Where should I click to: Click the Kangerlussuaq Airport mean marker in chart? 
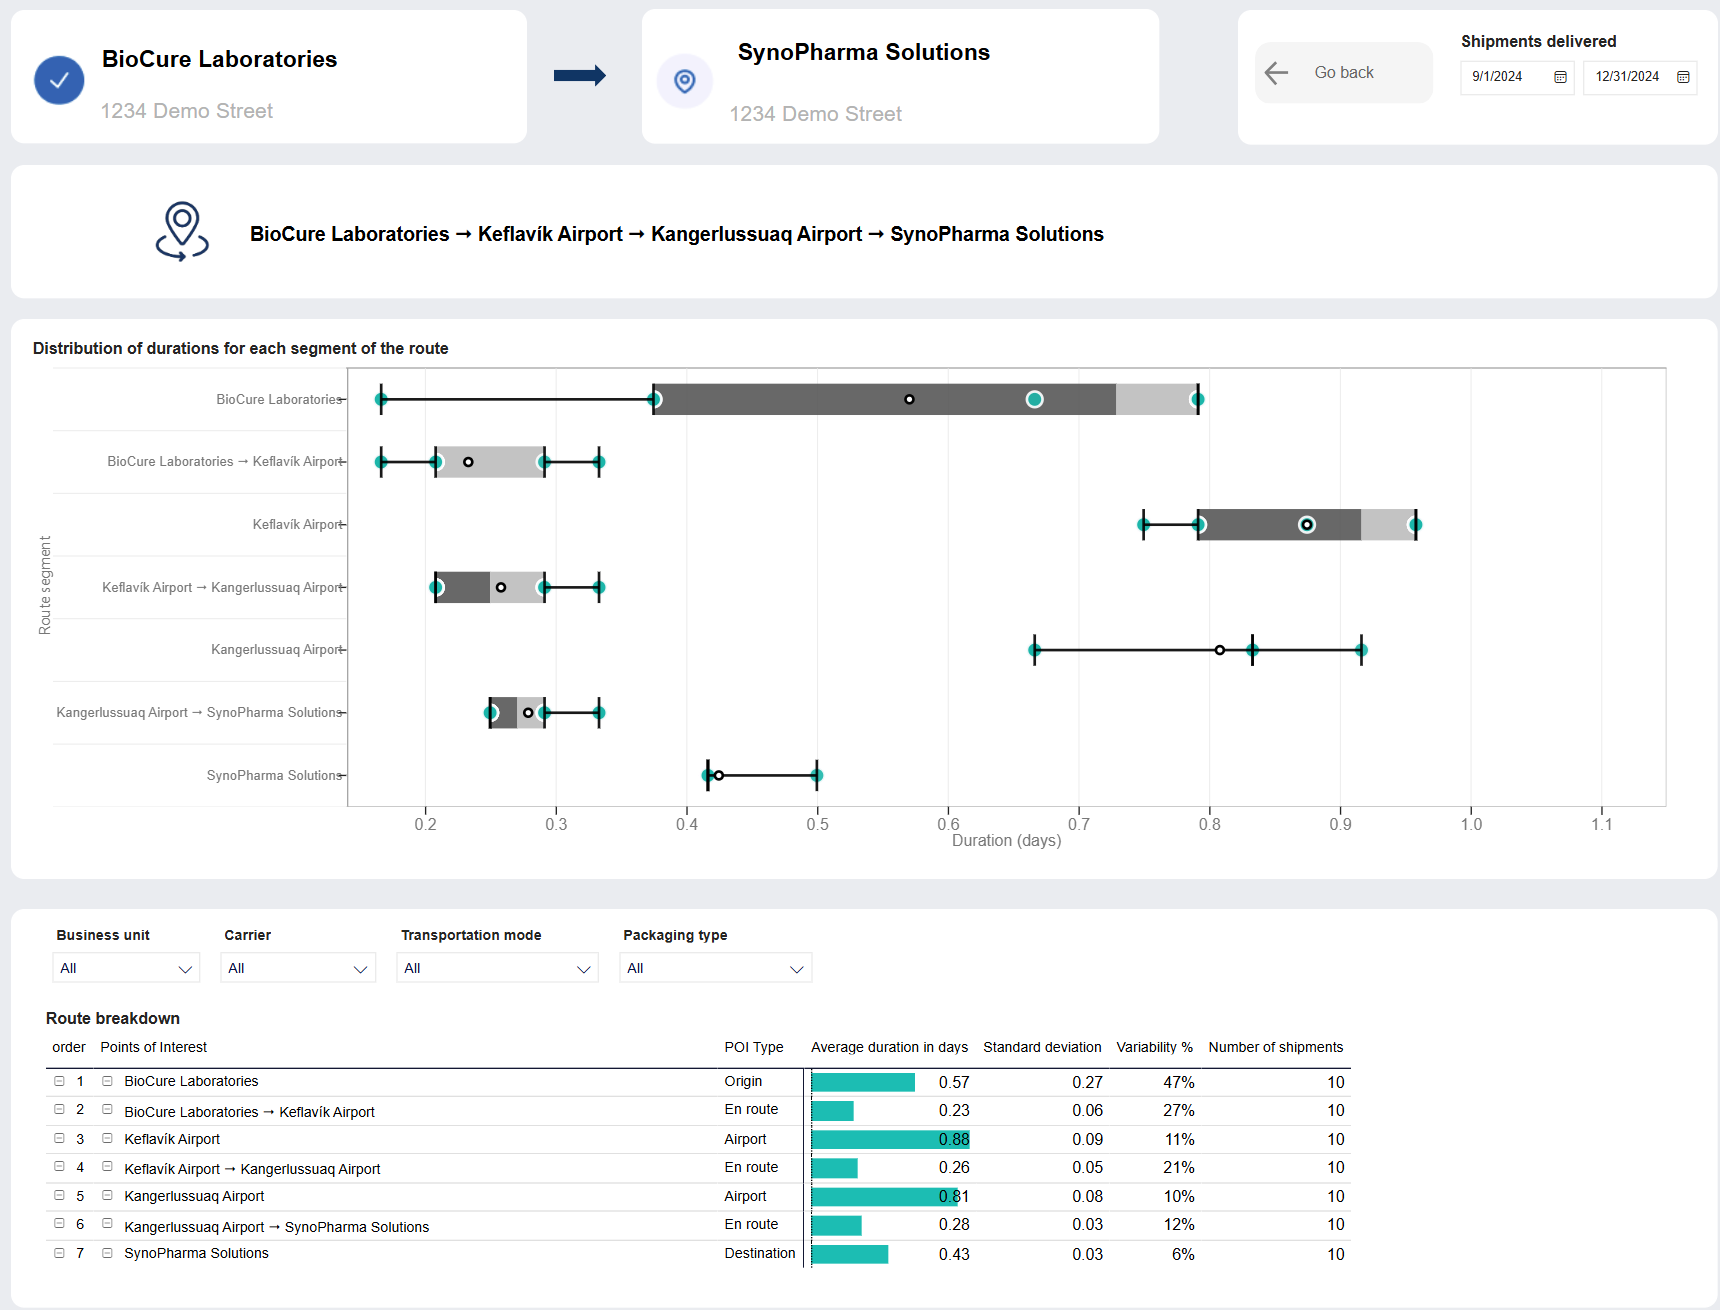tap(1219, 650)
